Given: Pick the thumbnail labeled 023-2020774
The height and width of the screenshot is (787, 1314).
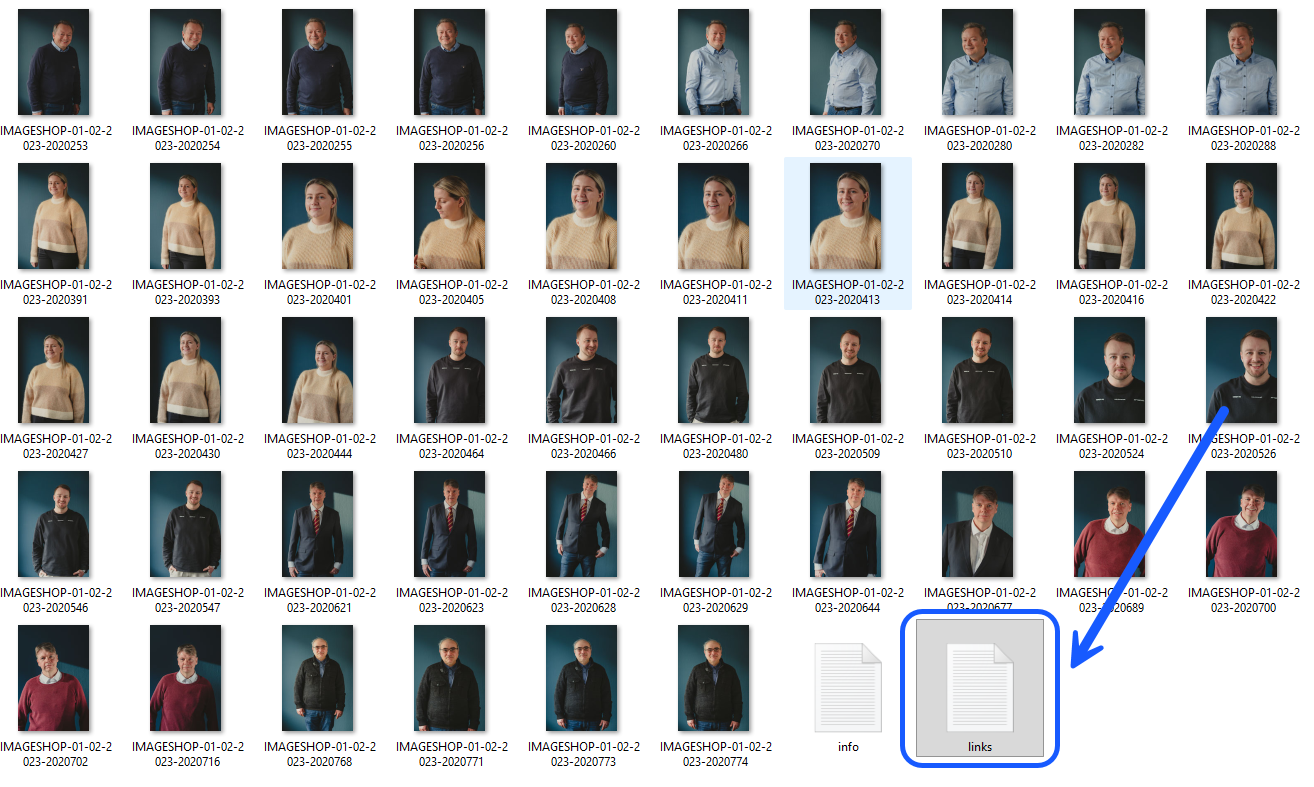Looking at the screenshot, I should tap(715, 679).
